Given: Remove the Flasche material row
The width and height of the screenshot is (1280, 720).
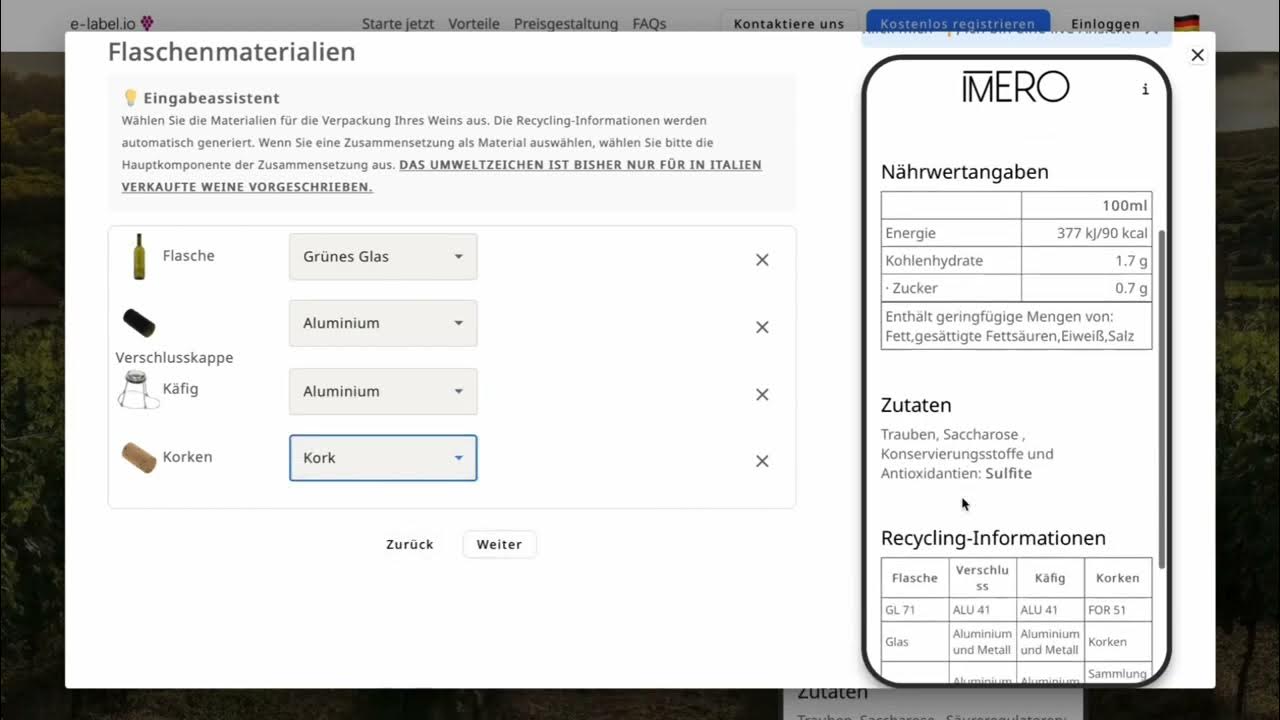Looking at the screenshot, I should (762, 260).
